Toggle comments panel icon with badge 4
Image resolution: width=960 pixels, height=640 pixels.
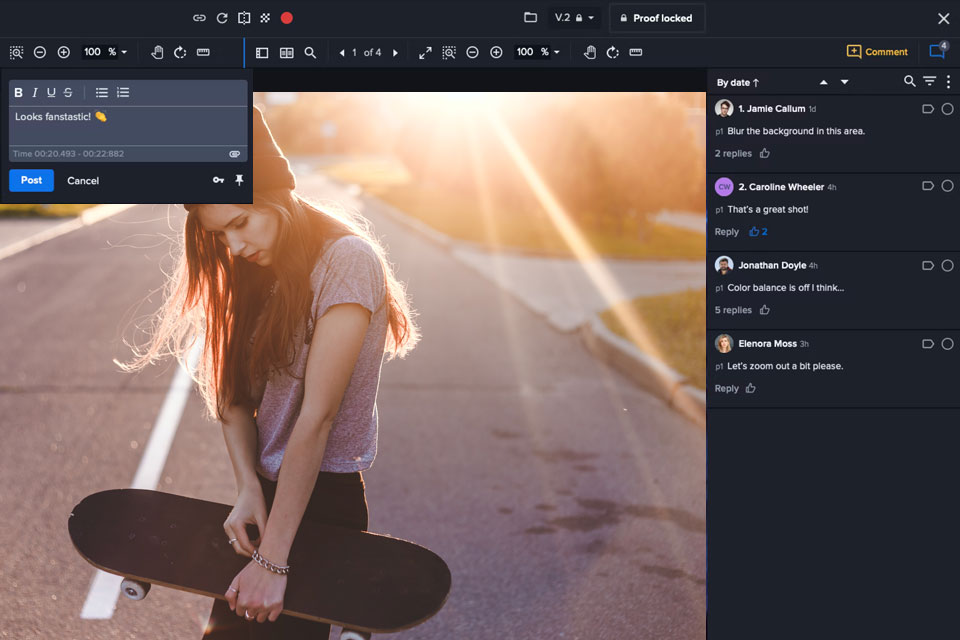pyautogui.click(x=938, y=50)
